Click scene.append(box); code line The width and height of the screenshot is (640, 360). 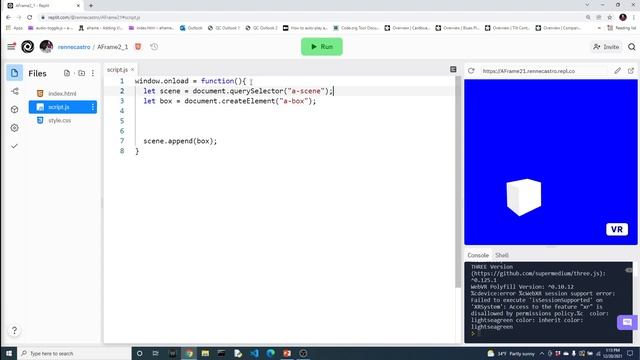180,141
